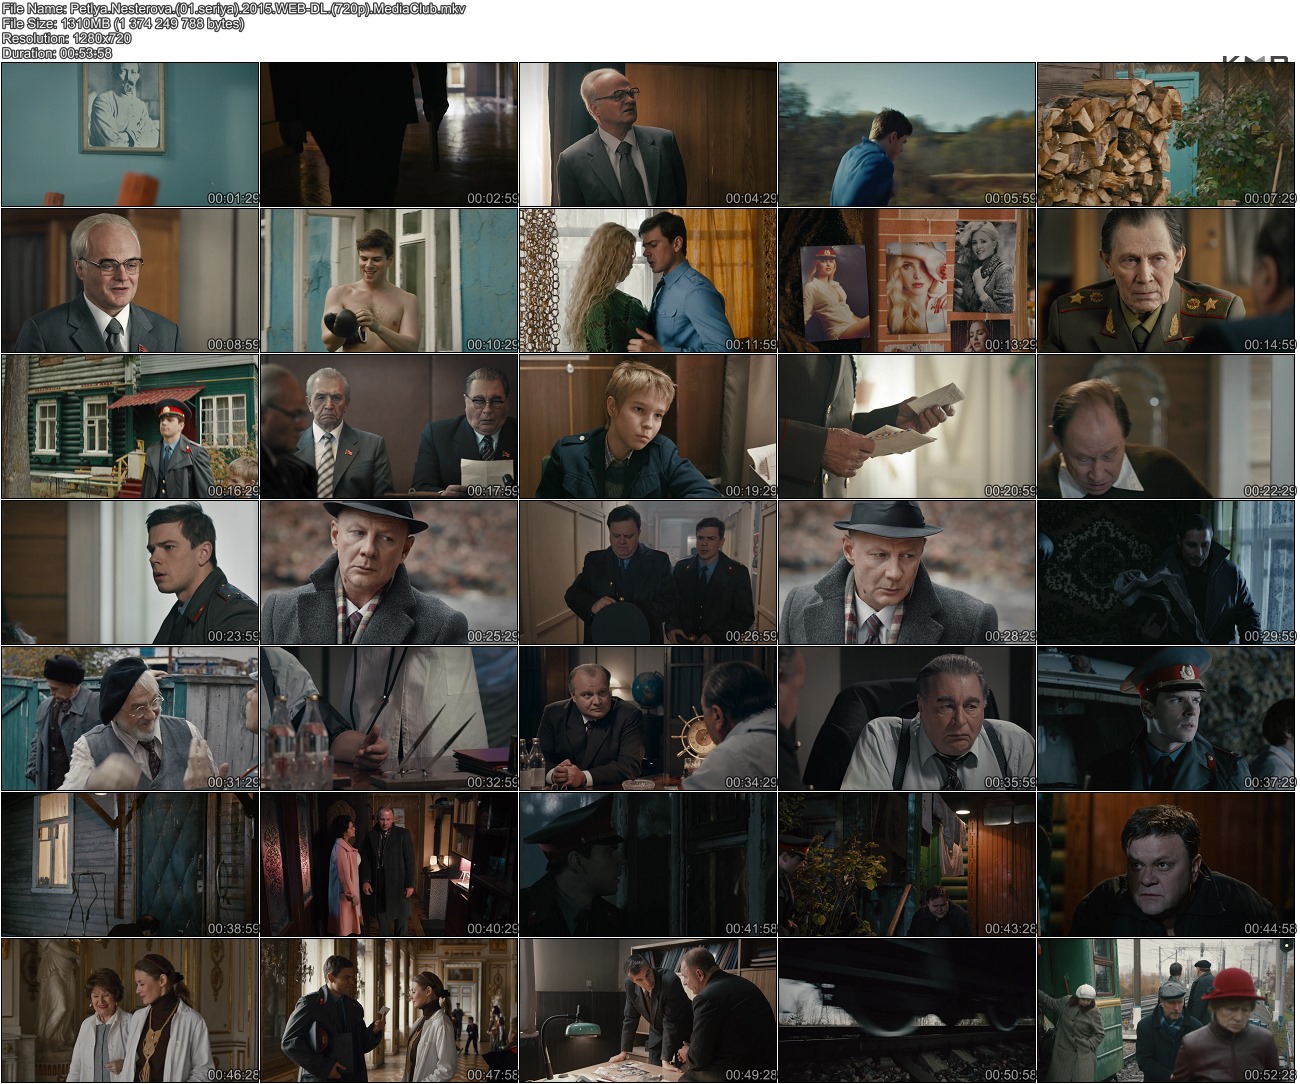Click the military general frame at 00:14:59
Screen dimensions: 1300x1084
pos(1166,281)
